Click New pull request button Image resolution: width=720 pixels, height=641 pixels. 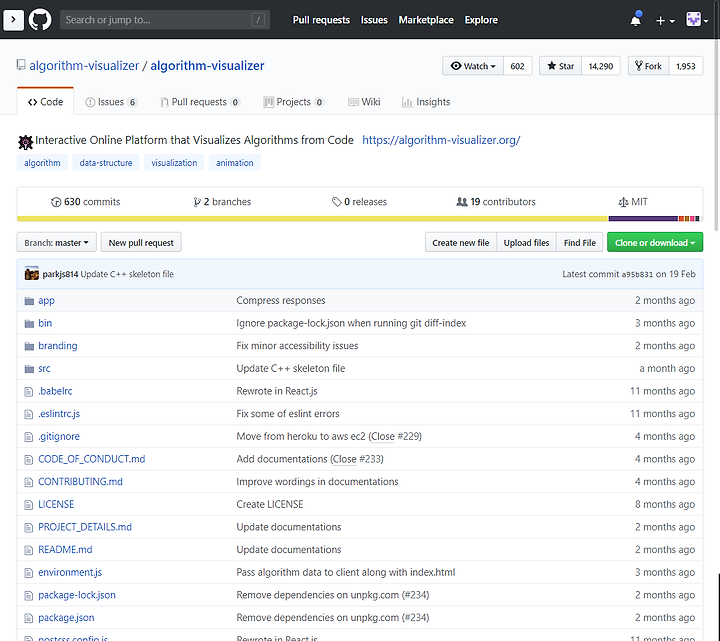[141, 242]
